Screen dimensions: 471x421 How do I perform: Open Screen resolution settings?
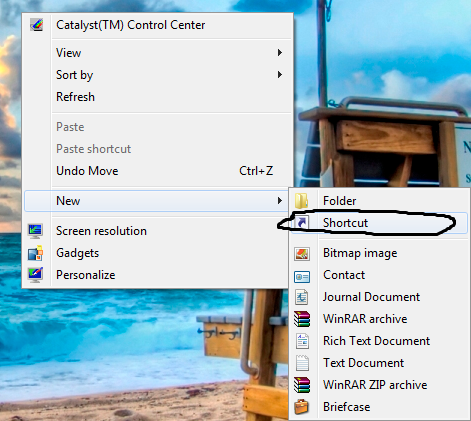(x=156, y=231)
